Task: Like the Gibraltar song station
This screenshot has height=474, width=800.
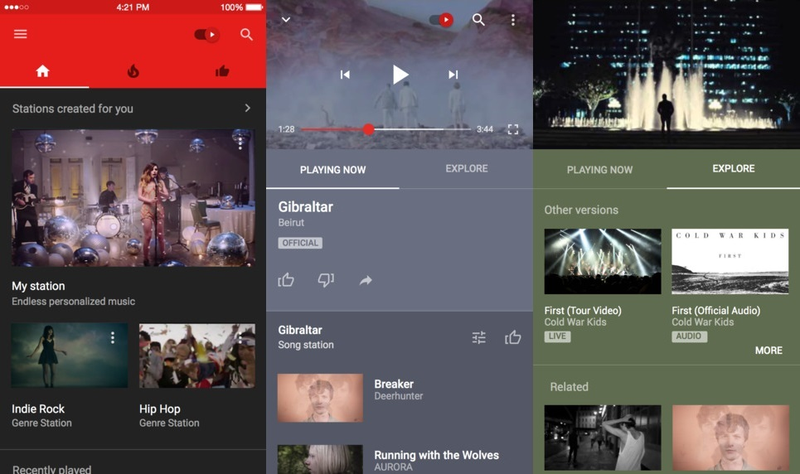Action: tap(513, 337)
